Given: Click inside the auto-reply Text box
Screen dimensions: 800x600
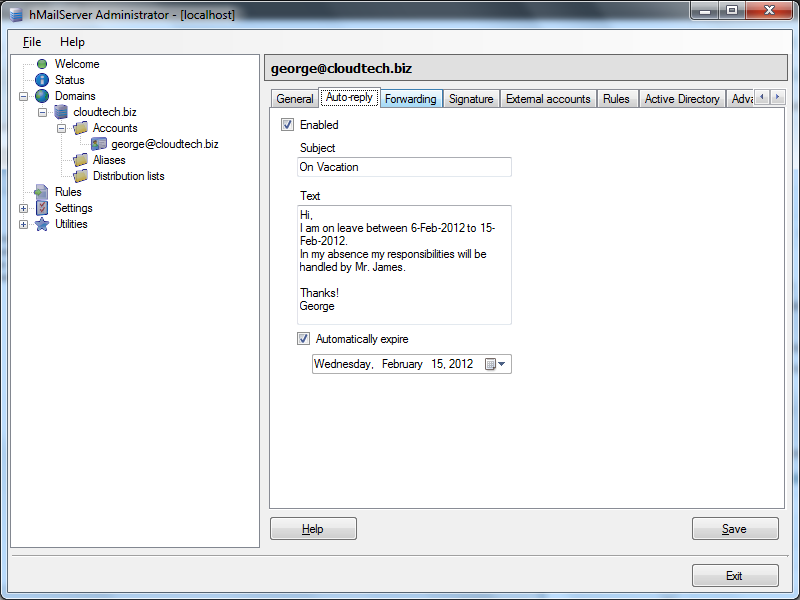Looking at the screenshot, I should (404, 265).
